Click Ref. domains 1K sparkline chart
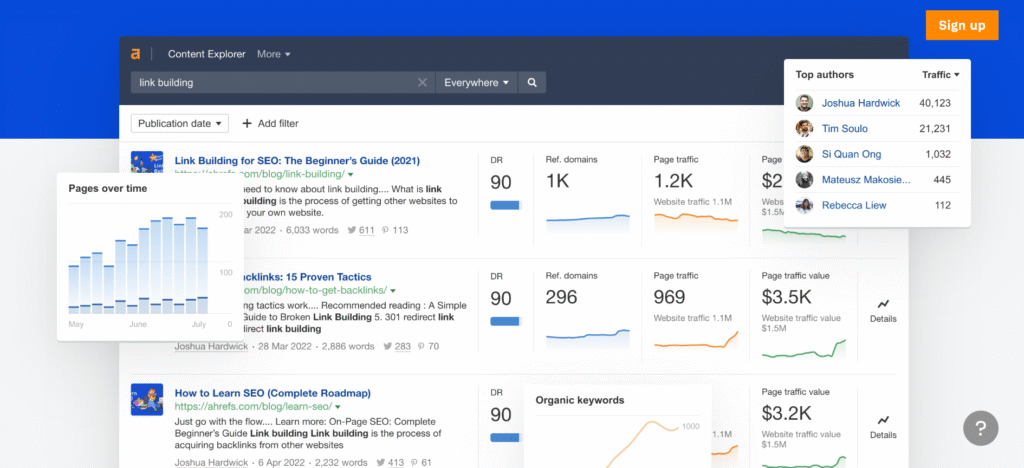 [x=588, y=223]
